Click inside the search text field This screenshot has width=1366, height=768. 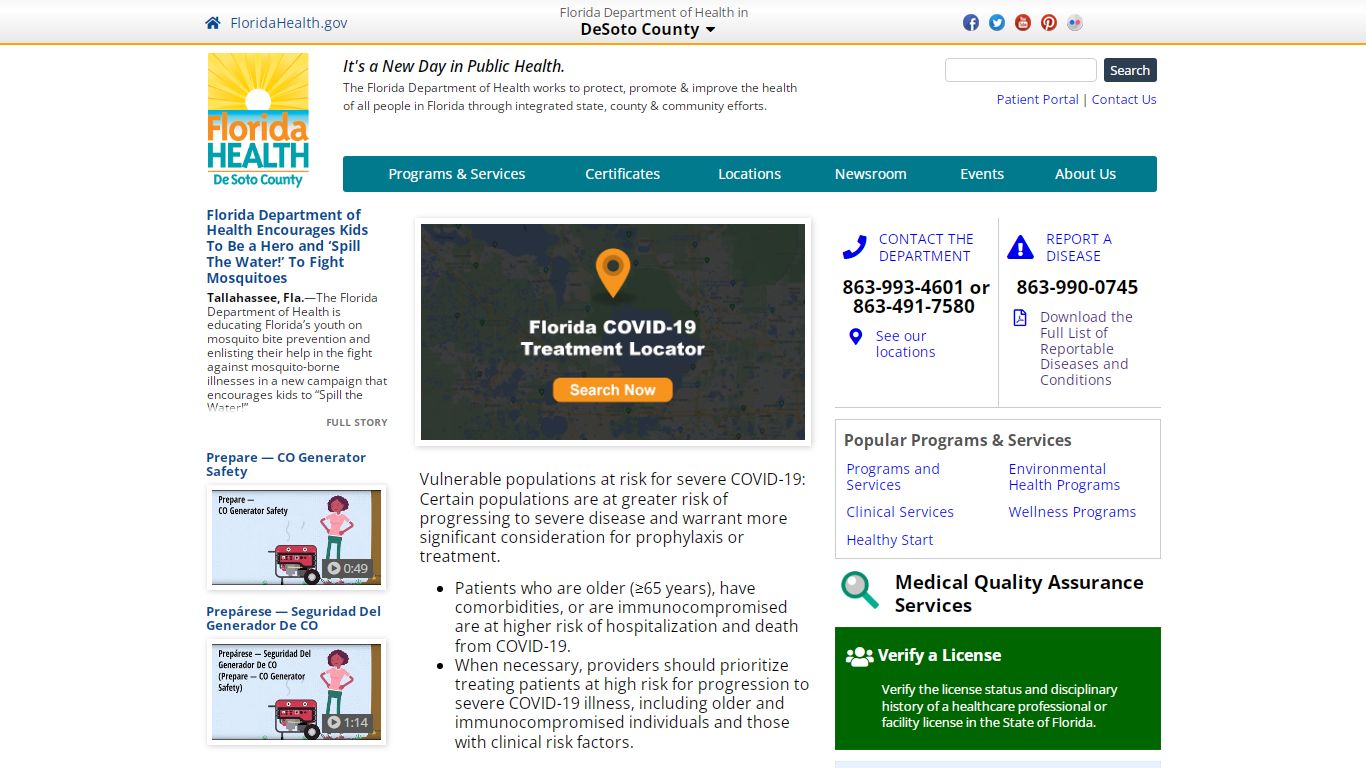tap(1021, 70)
